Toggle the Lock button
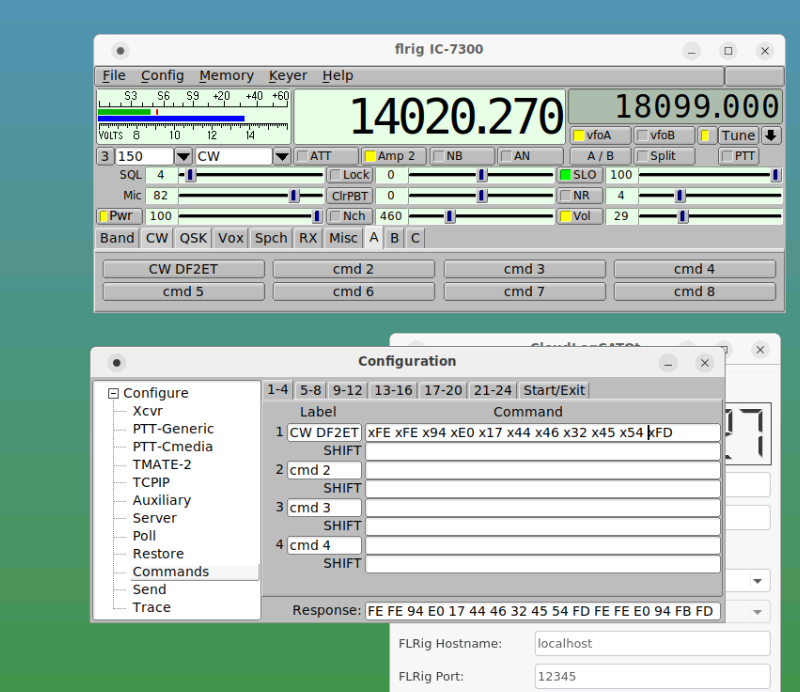The image size is (800, 692). pyautogui.click(x=350, y=175)
